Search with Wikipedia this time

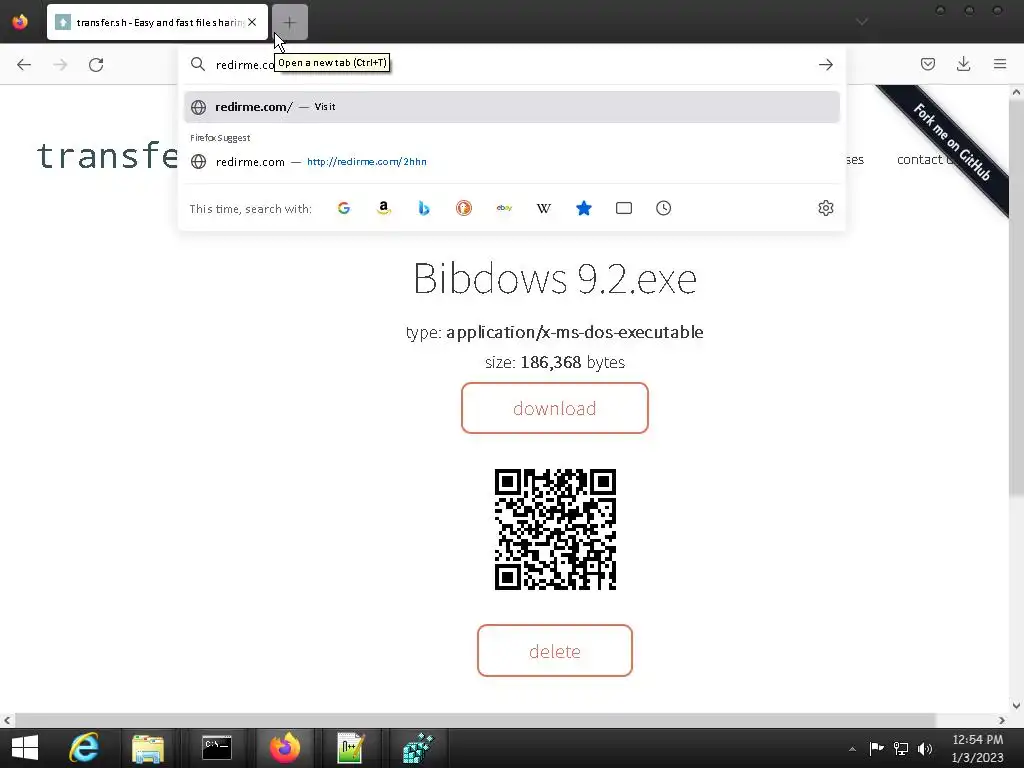(x=543, y=208)
